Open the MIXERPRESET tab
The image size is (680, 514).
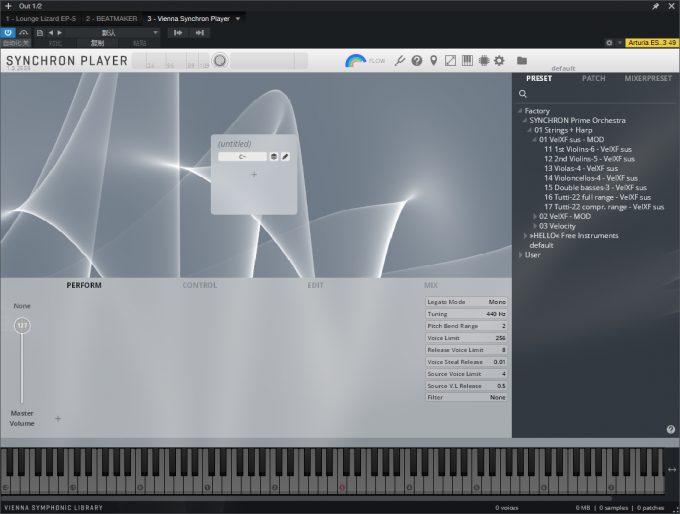pyautogui.click(x=648, y=78)
